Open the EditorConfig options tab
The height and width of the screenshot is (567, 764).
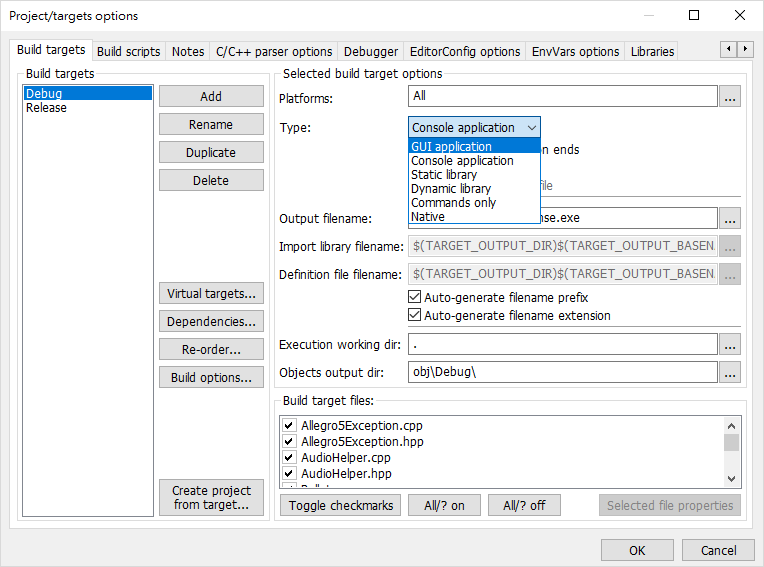pos(465,52)
